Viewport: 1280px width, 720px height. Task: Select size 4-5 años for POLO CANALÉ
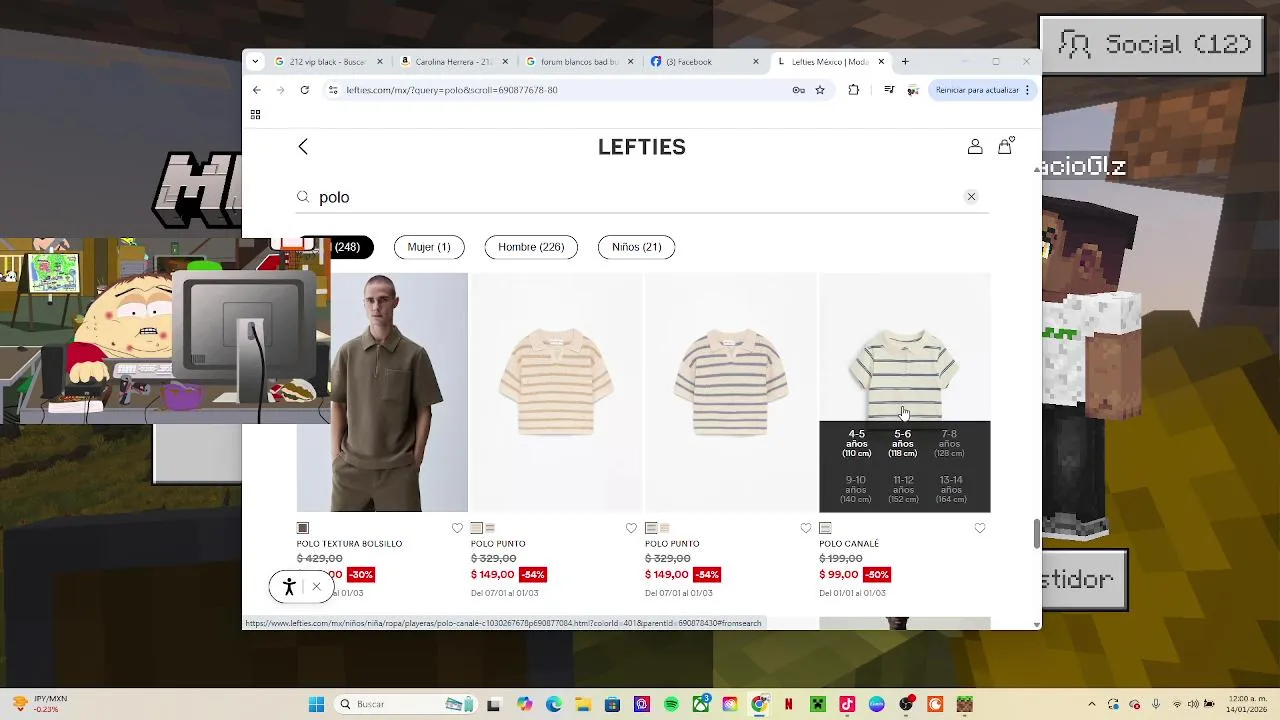(x=857, y=443)
